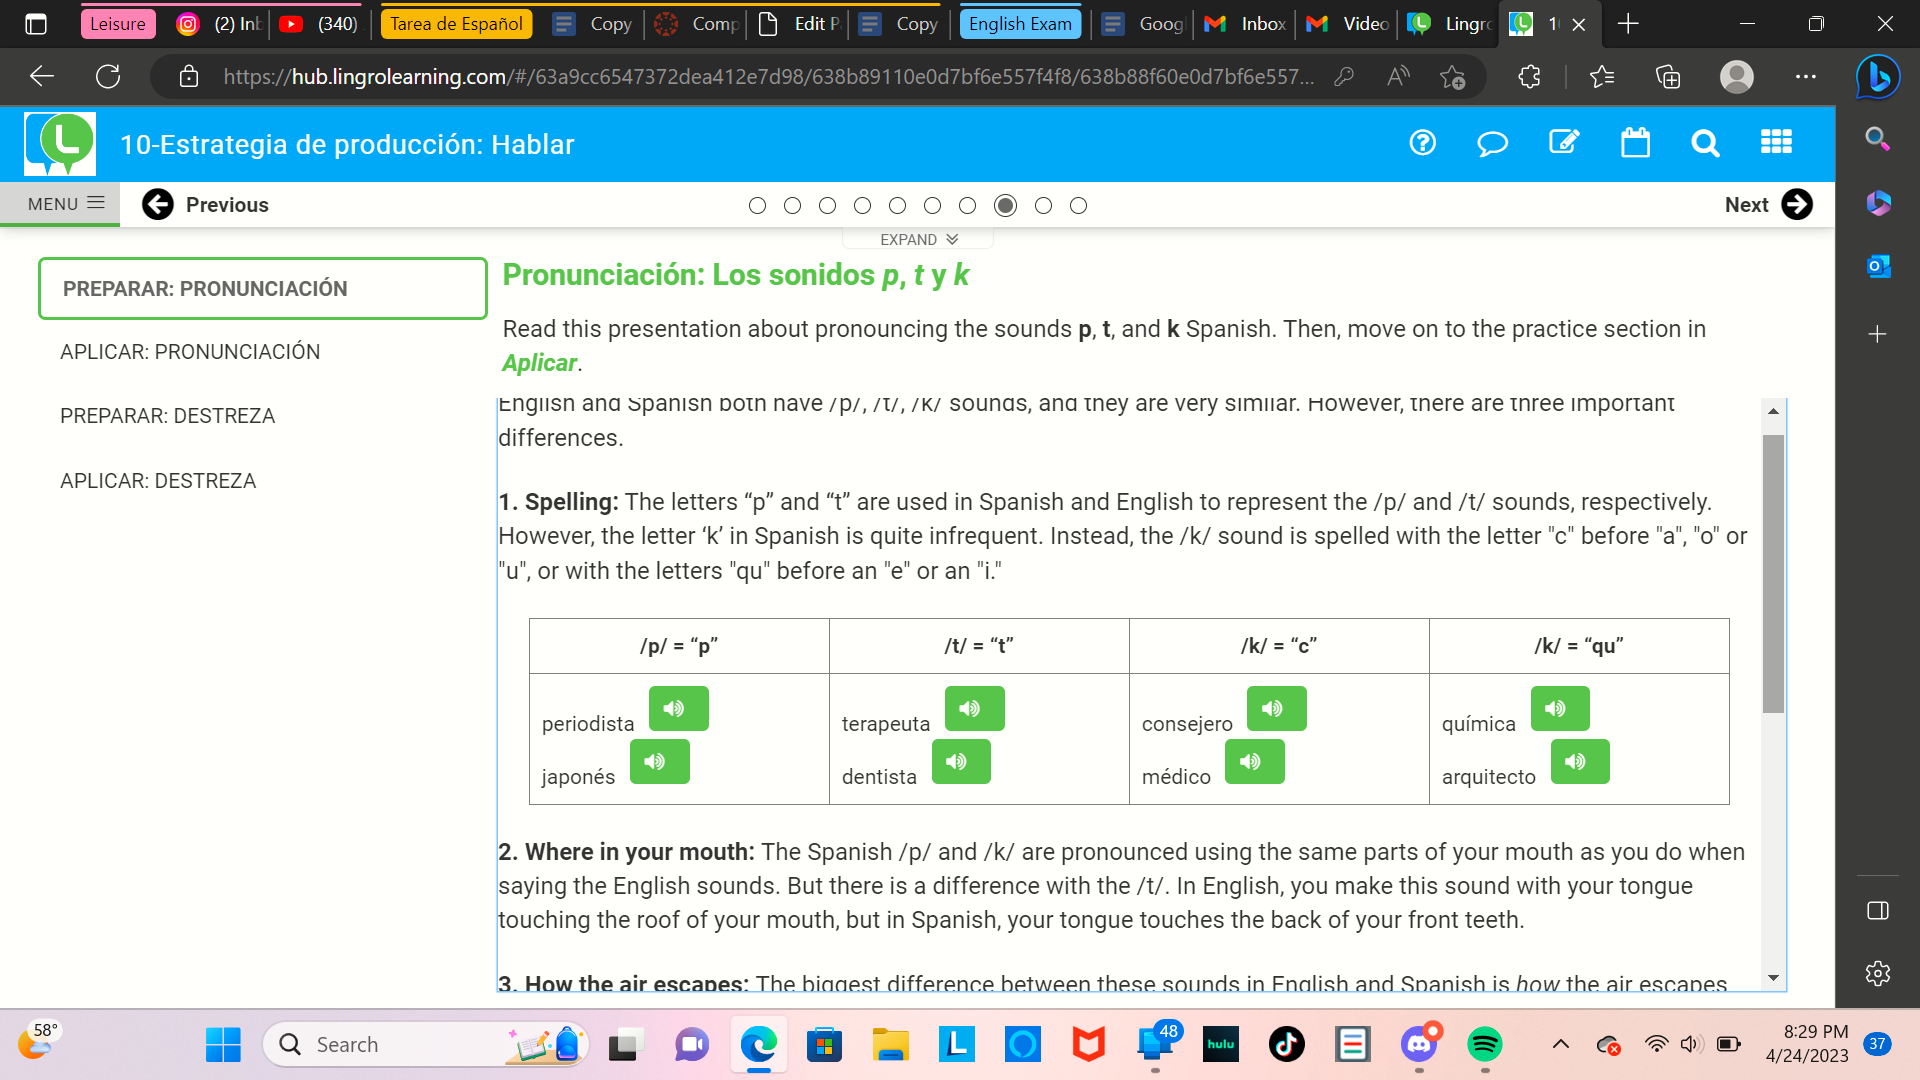The width and height of the screenshot is (1920, 1080).
Task: Open the notes edit icon
Action: point(1564,143)
